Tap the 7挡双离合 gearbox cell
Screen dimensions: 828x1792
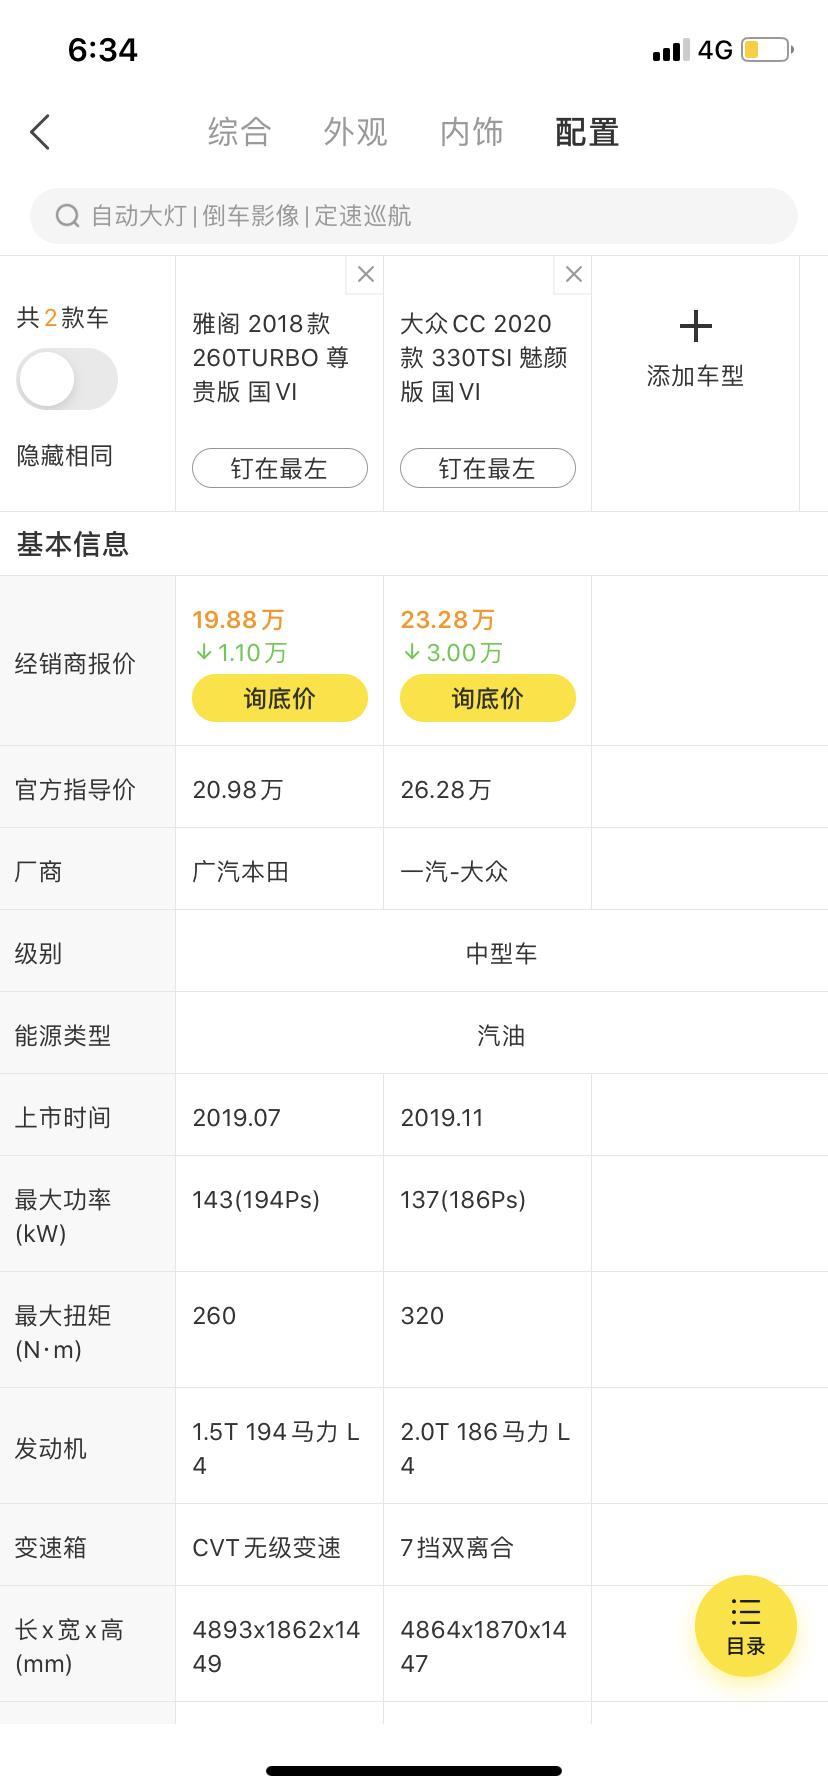pyautogui.click(x=488, y=1545)
